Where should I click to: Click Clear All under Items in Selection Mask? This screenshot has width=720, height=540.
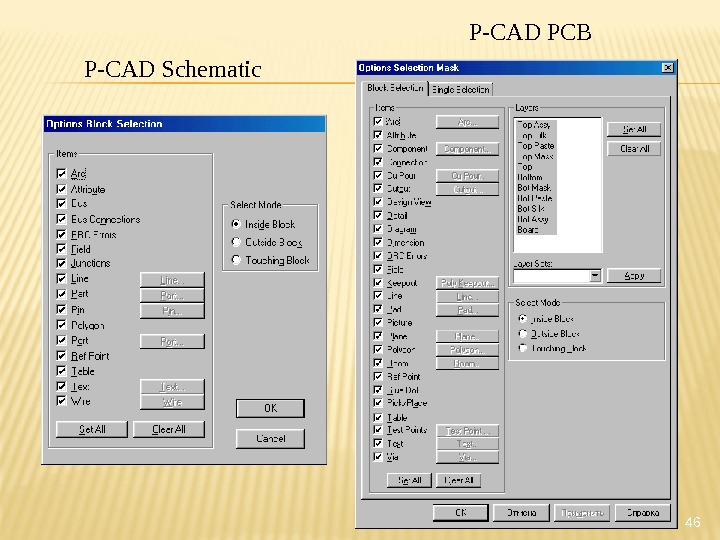pyautogui.click(x=458, y=480)
